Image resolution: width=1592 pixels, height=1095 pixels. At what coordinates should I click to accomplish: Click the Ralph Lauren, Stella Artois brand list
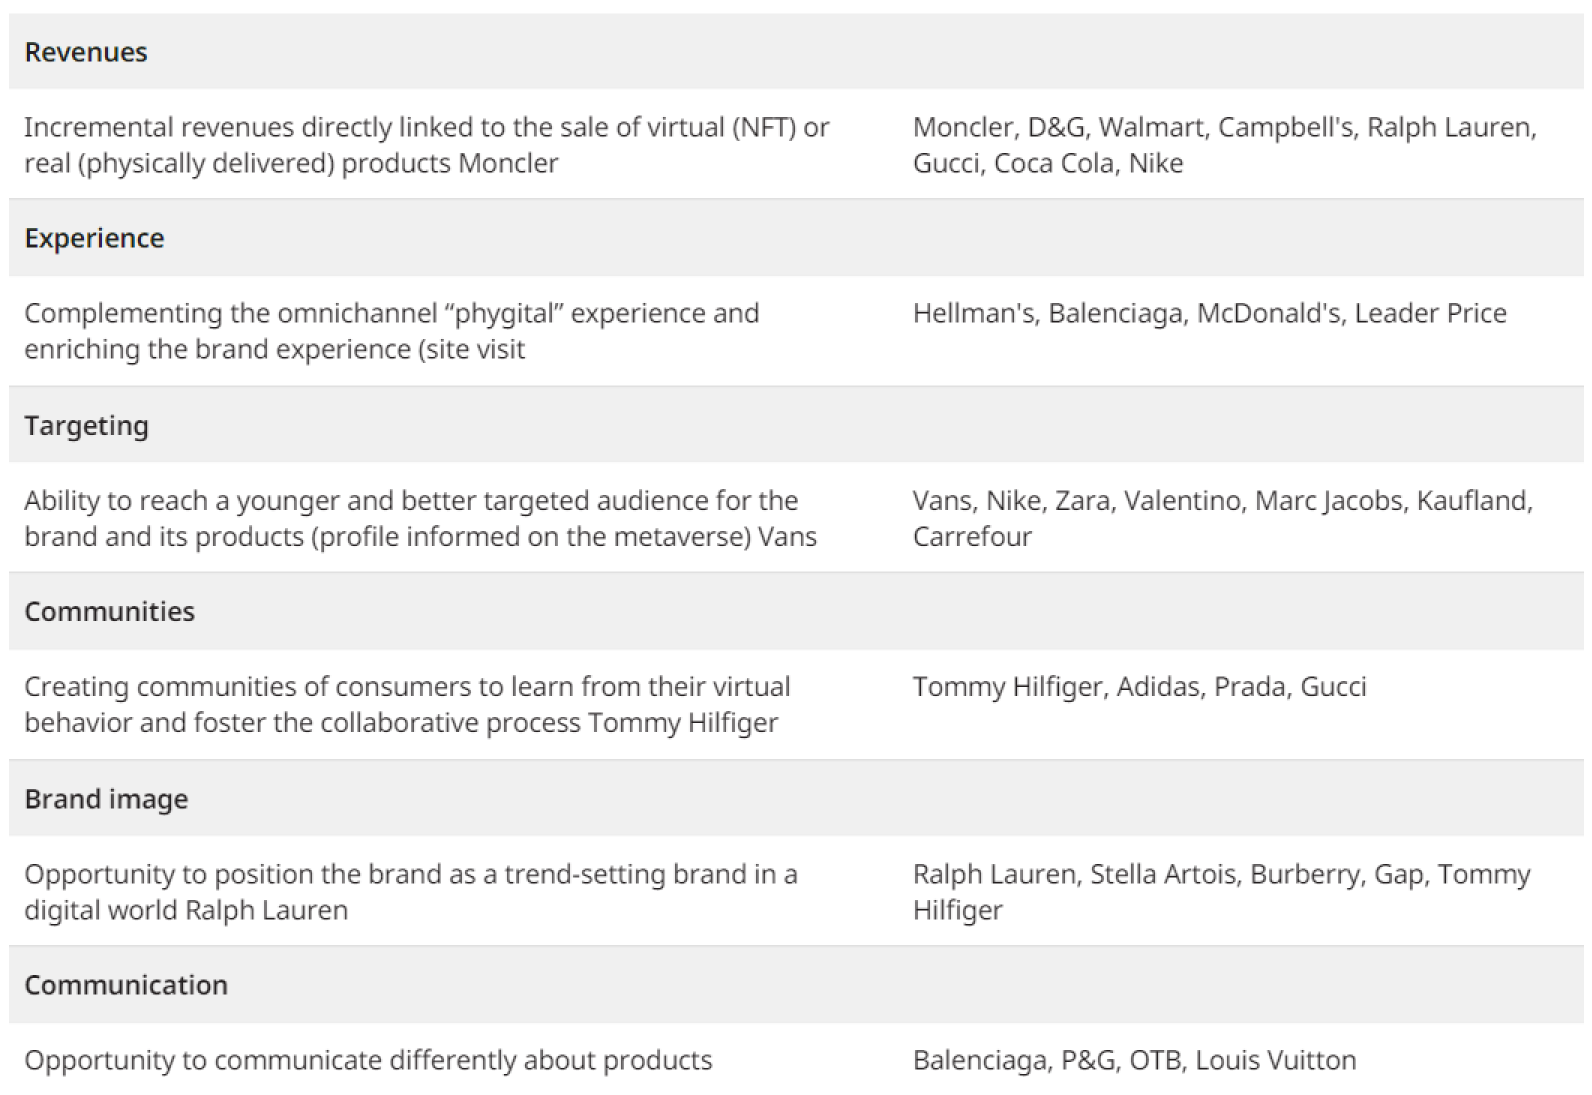(1221, 891)
